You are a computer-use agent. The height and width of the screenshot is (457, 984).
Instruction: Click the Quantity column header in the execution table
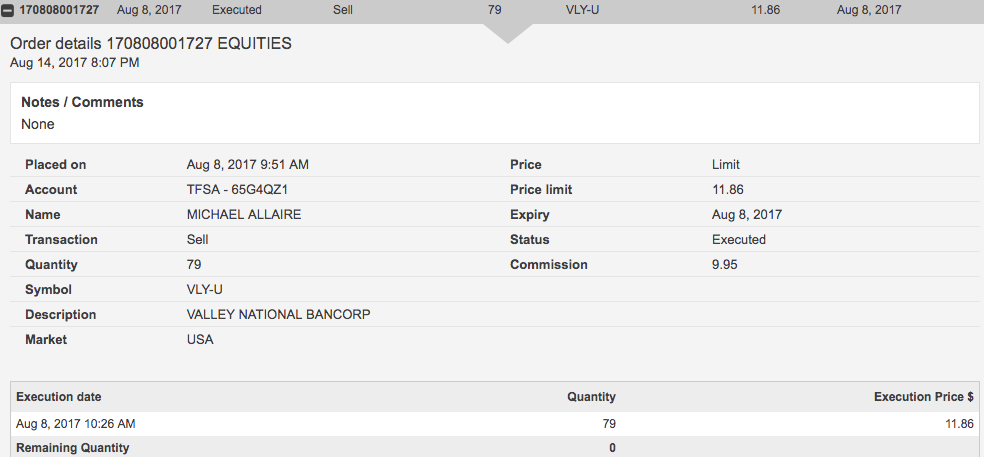591,397
